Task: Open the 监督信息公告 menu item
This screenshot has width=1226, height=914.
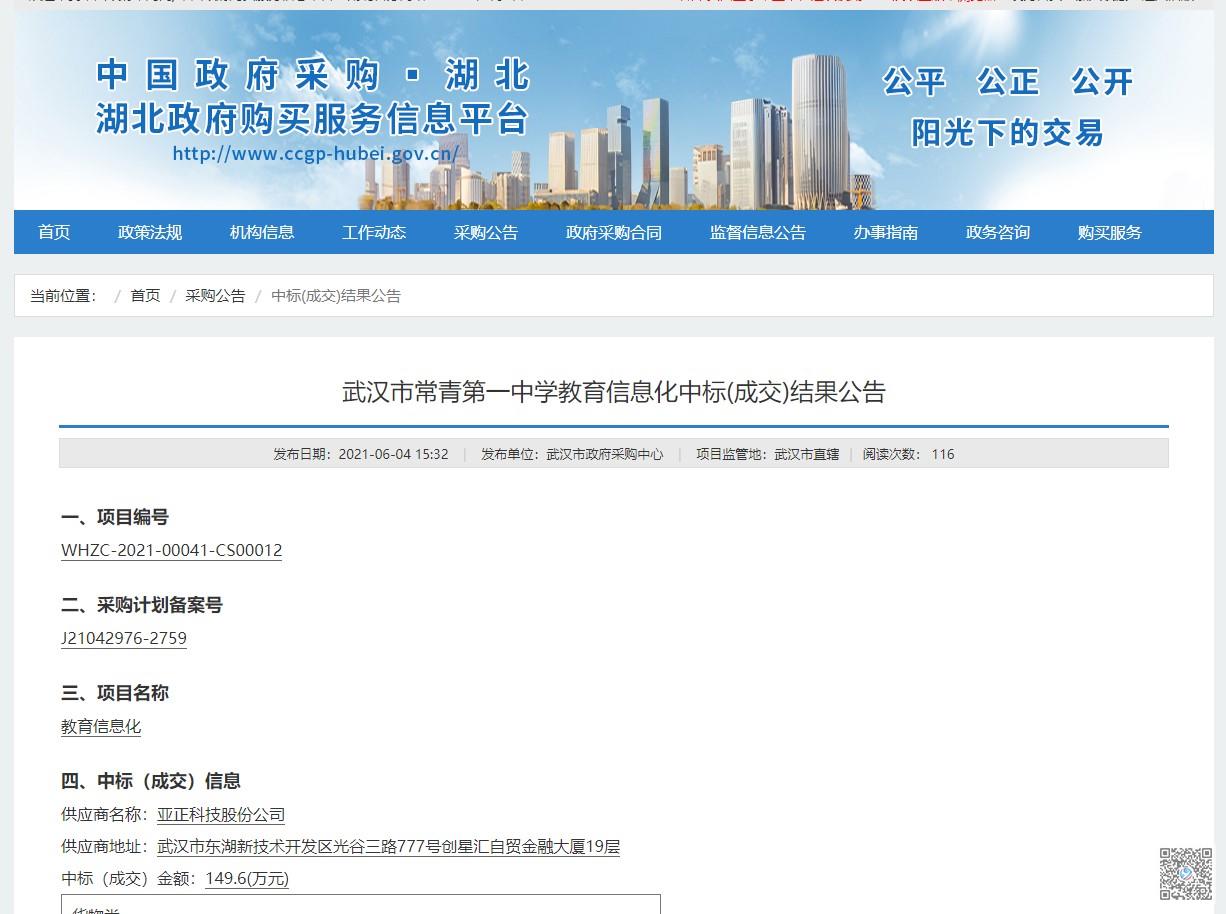Action: click(x=758, y=232)
